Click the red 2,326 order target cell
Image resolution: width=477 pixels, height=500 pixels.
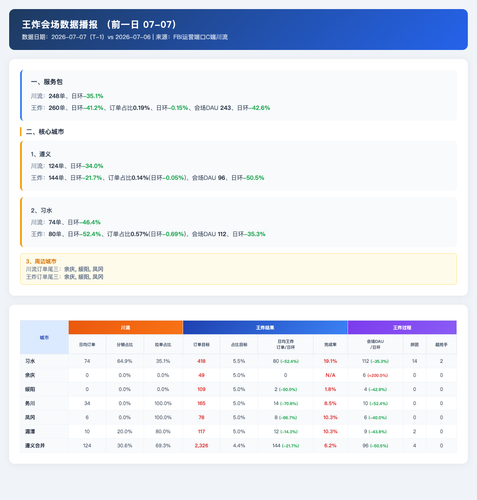[201, 445]
